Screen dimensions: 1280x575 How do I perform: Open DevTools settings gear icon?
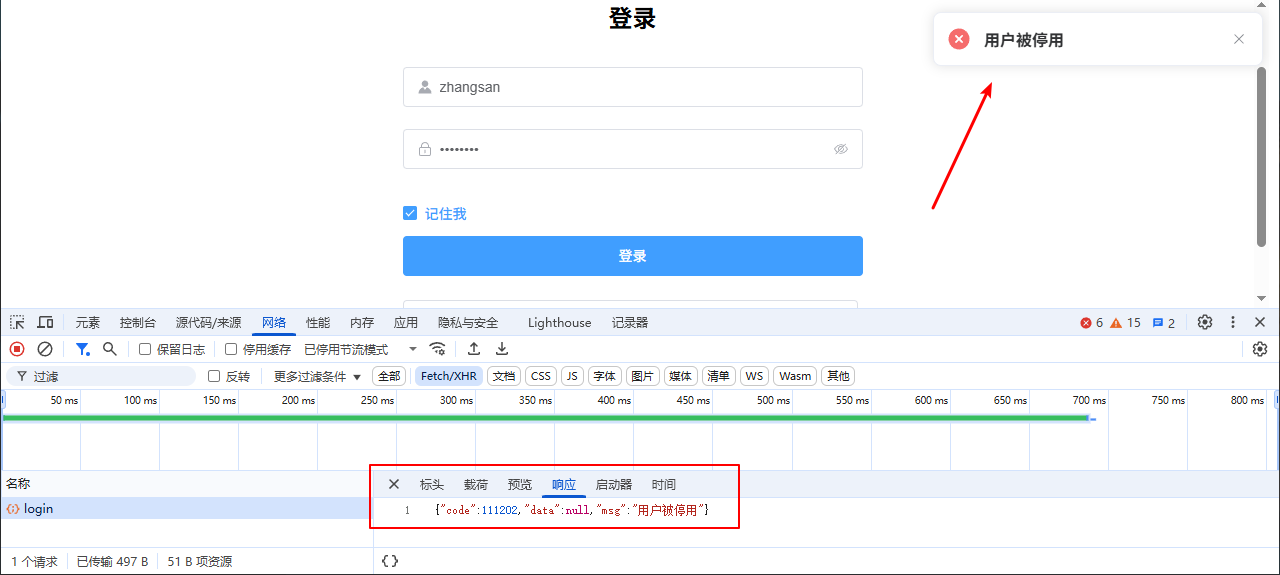[1205, 322]
